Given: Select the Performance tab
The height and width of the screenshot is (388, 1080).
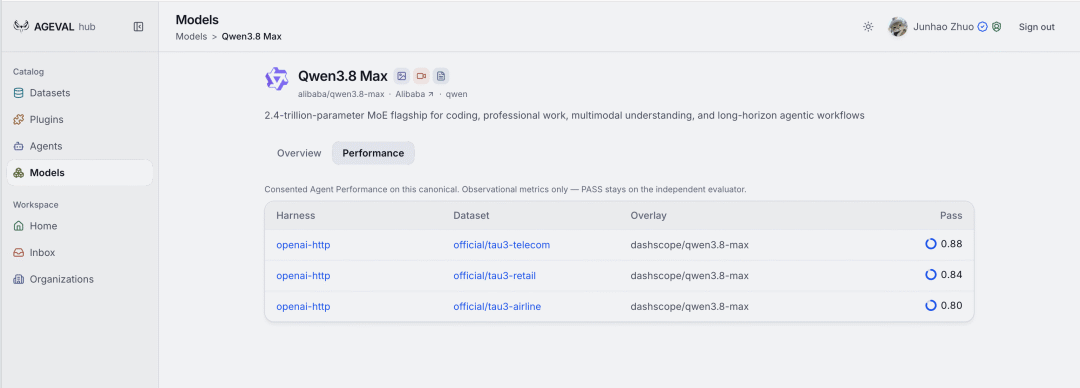Looking at the screenshot, I should click(x=373, y=153).
